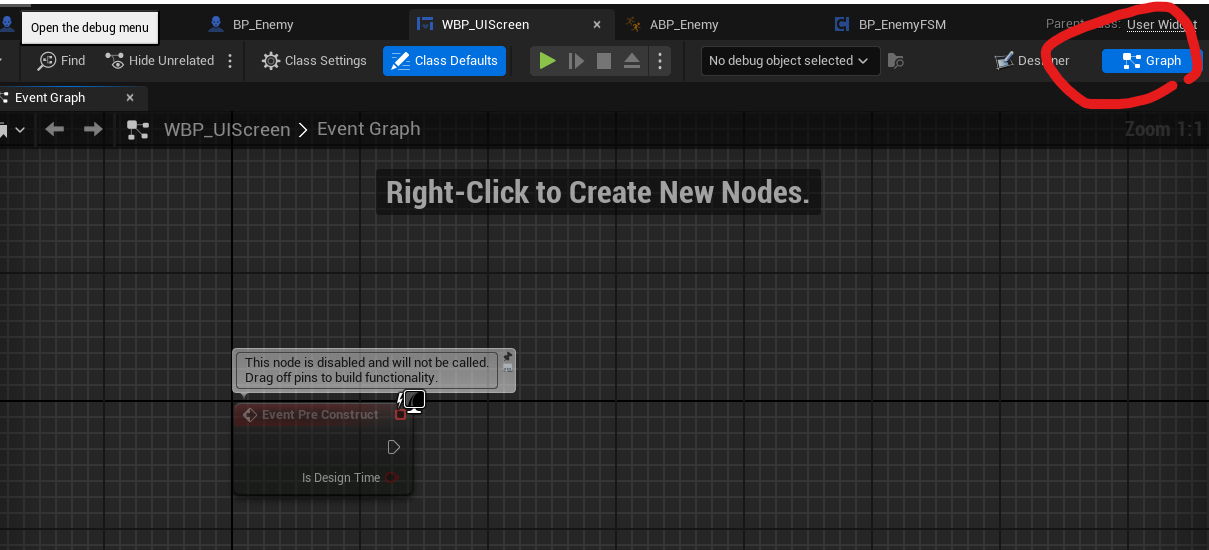Click icon next to debug object selector

click(896, 61)
